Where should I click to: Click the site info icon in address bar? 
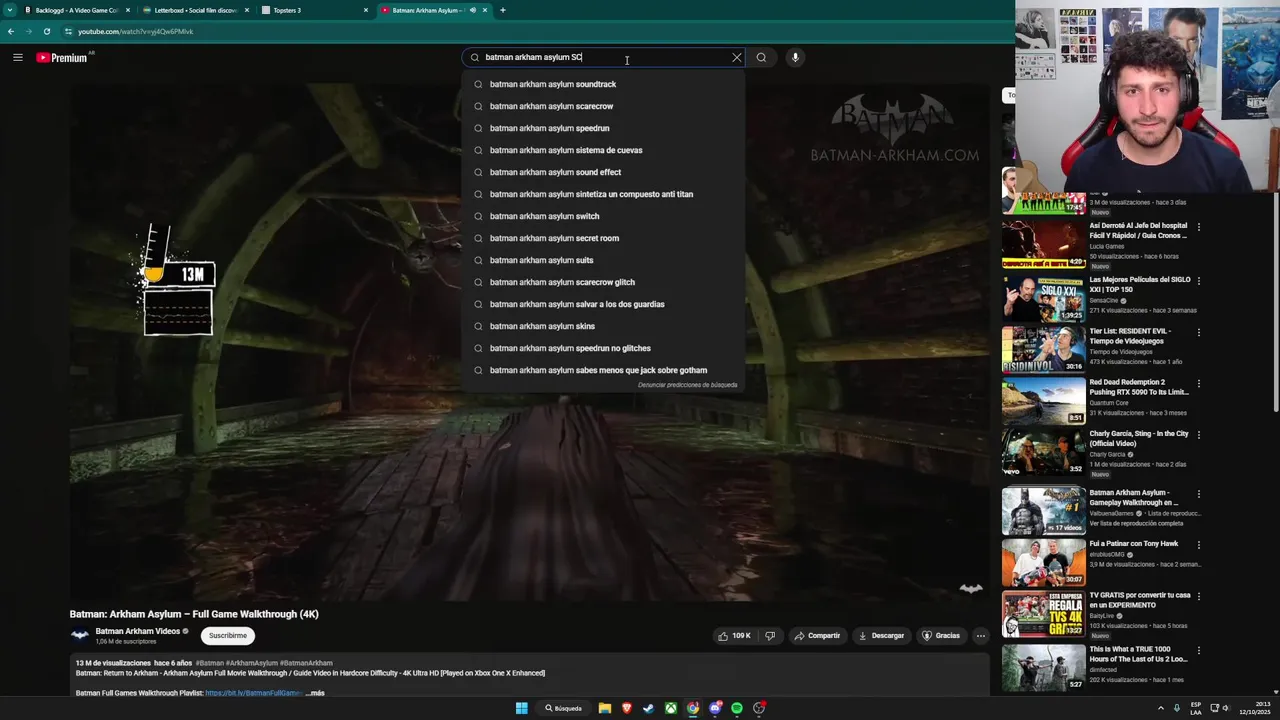click(x=68, y=31)
